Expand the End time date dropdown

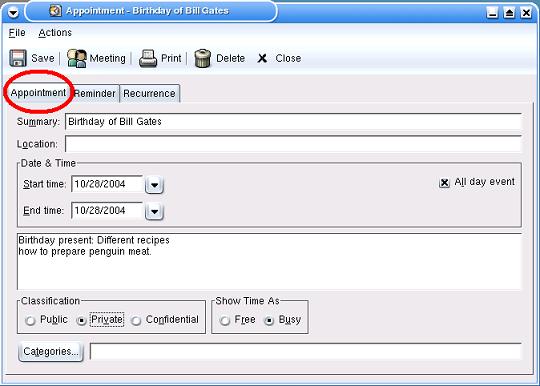[x=154, y=211]
